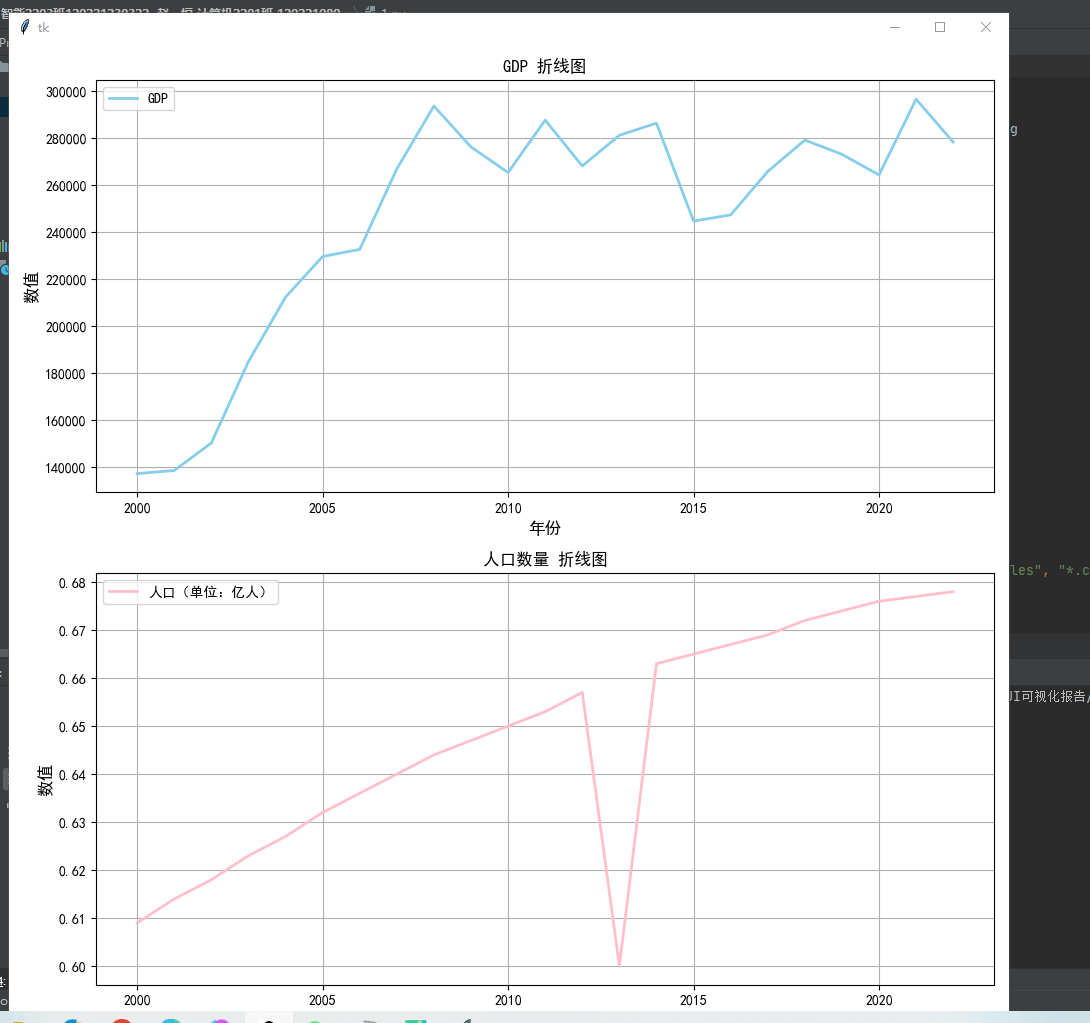Click the 0.67 y-axis tick label

pyautogui.click(x=72, y=631)
